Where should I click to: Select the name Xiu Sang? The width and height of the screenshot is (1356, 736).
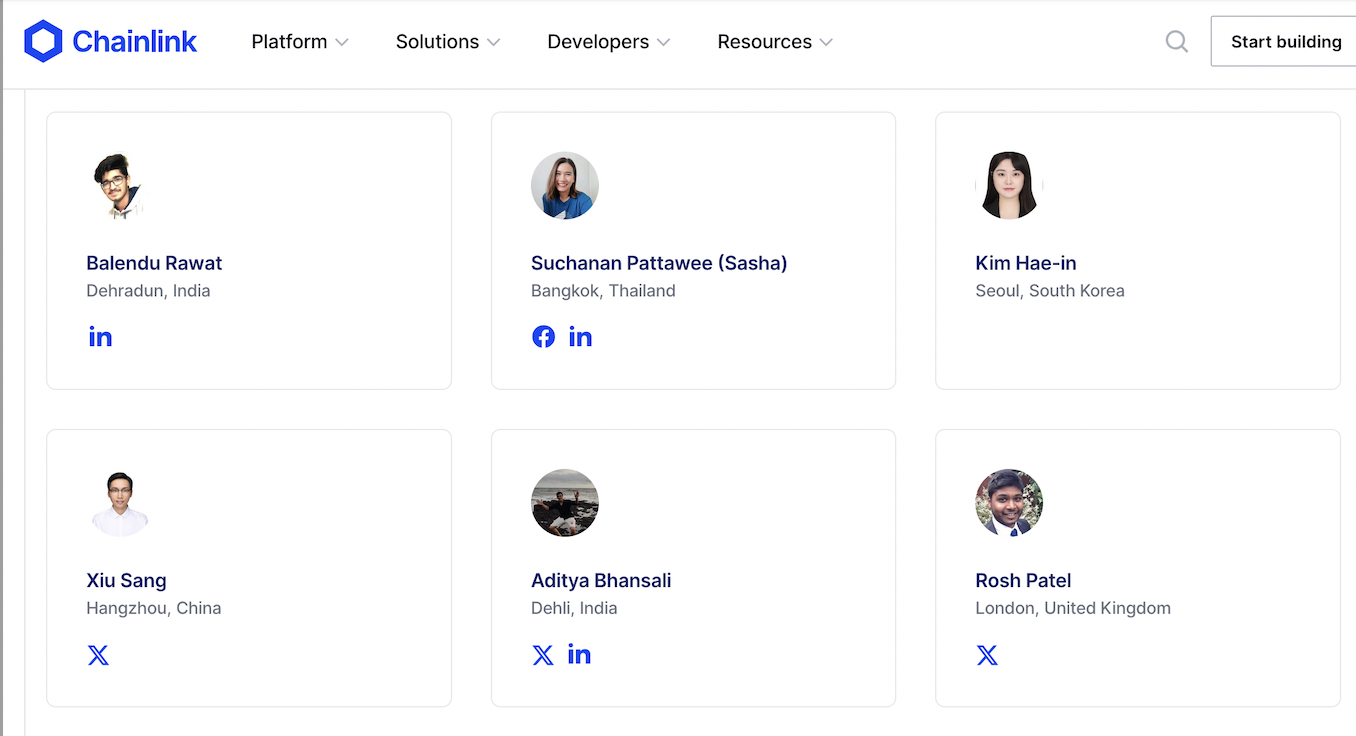click(x=126, y=580)
